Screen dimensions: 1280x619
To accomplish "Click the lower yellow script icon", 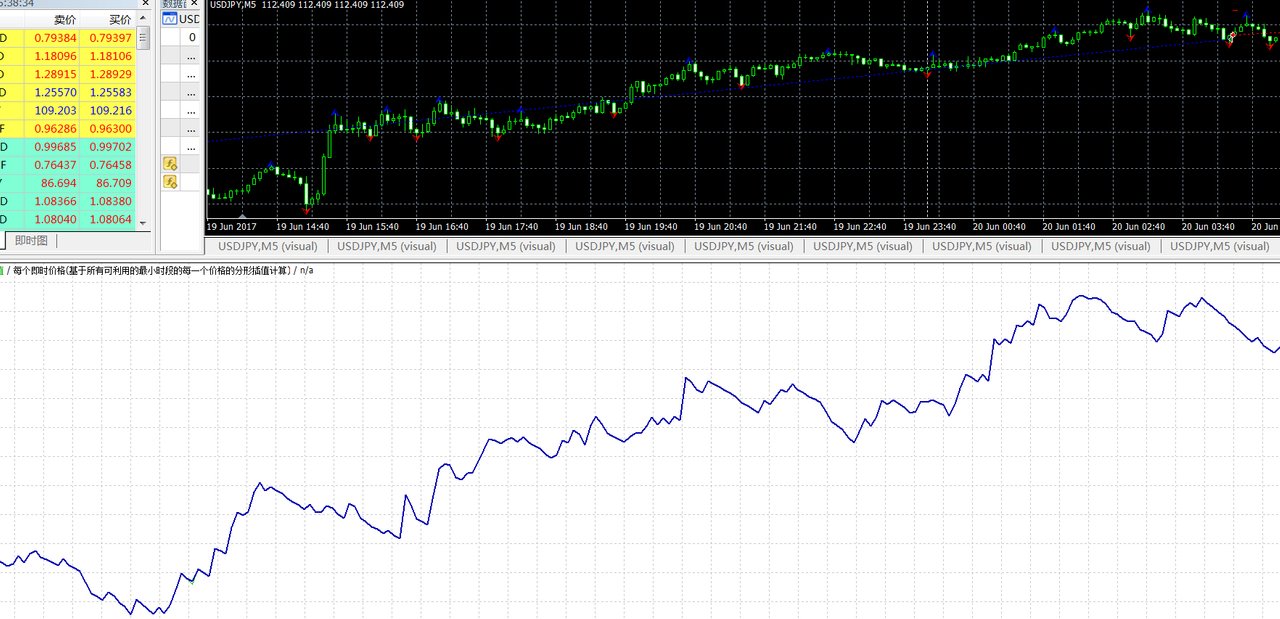I will 170,182.
